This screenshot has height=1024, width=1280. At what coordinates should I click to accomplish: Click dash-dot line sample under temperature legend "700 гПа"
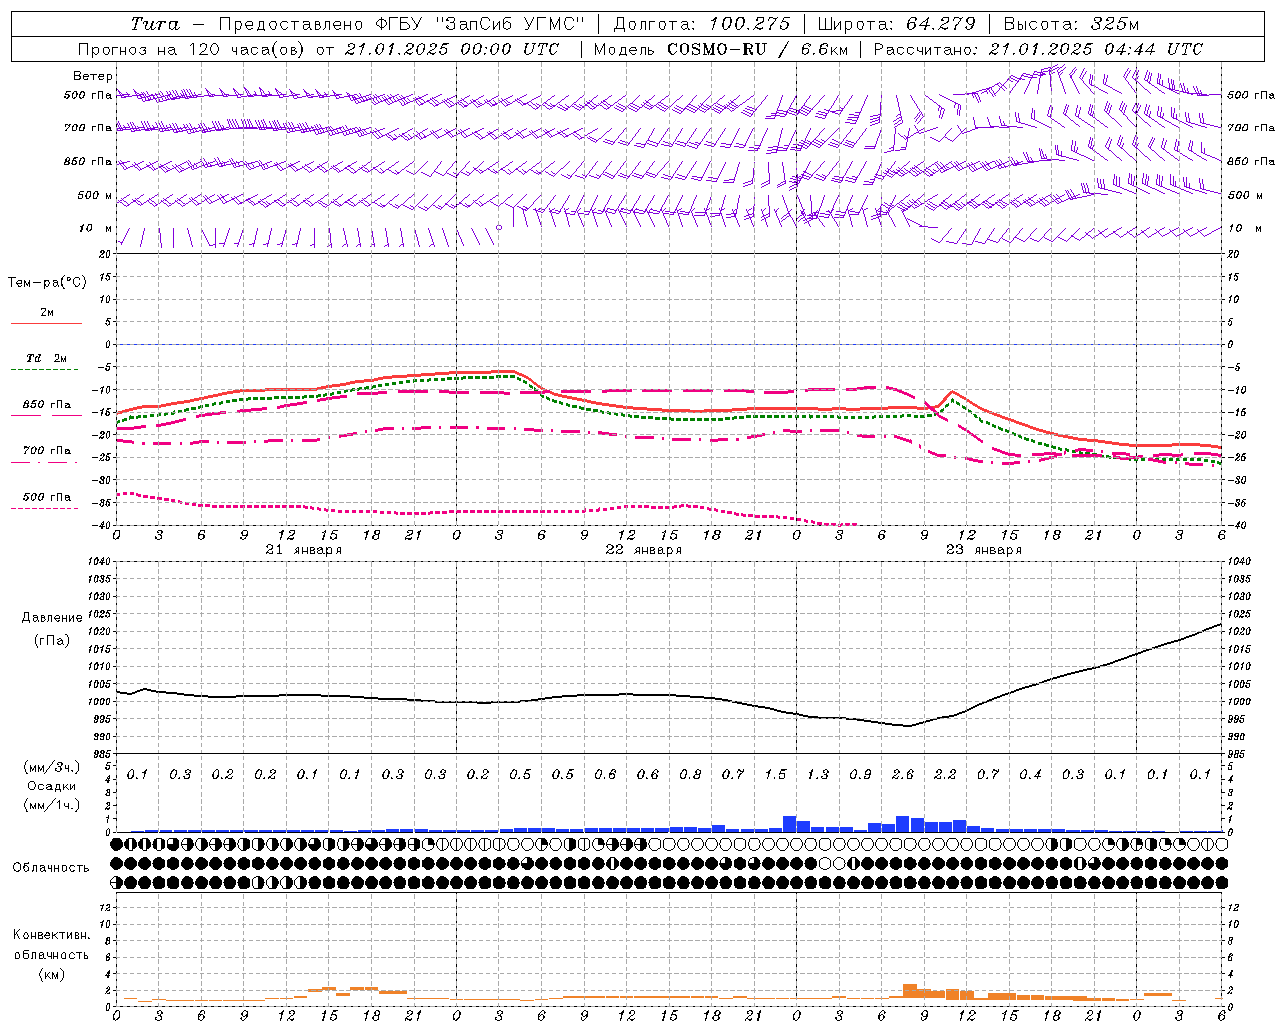46,462
